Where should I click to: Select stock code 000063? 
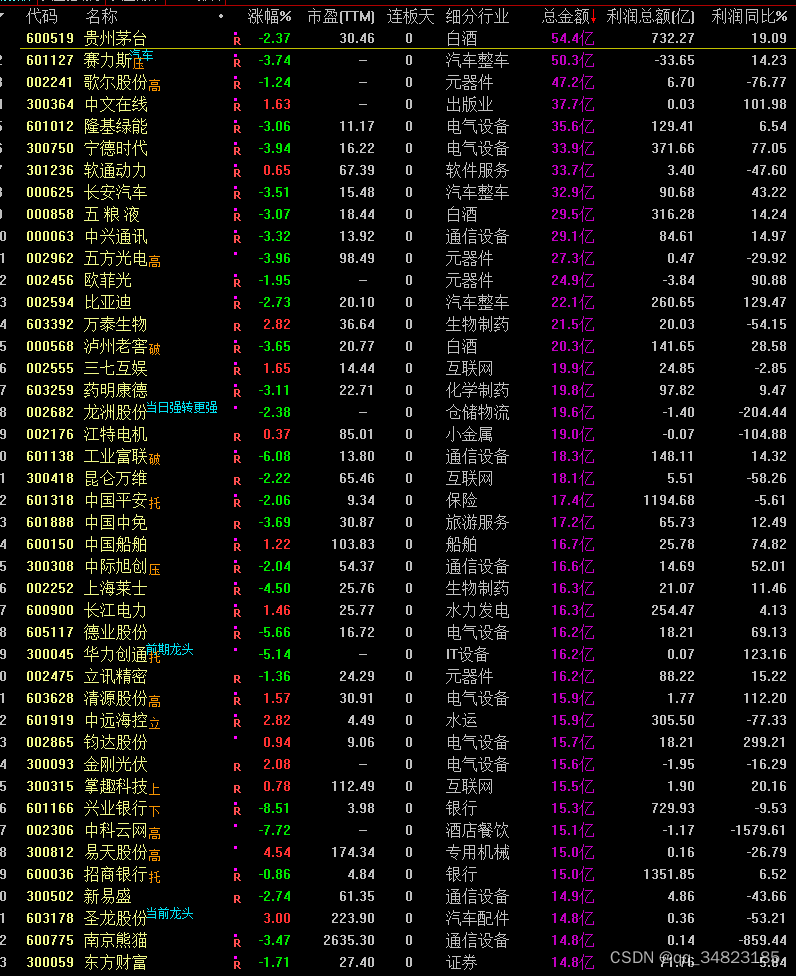pos(50,237)
